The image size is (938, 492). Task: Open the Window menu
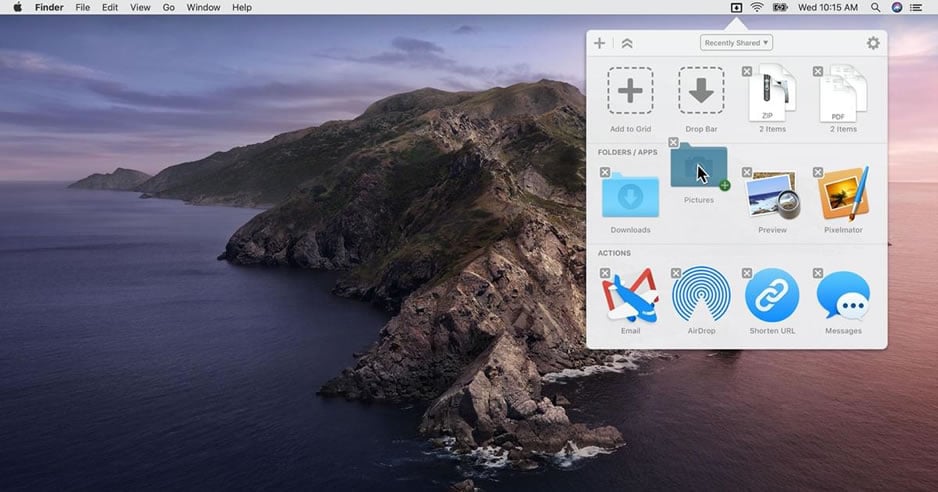click(203, 7)
